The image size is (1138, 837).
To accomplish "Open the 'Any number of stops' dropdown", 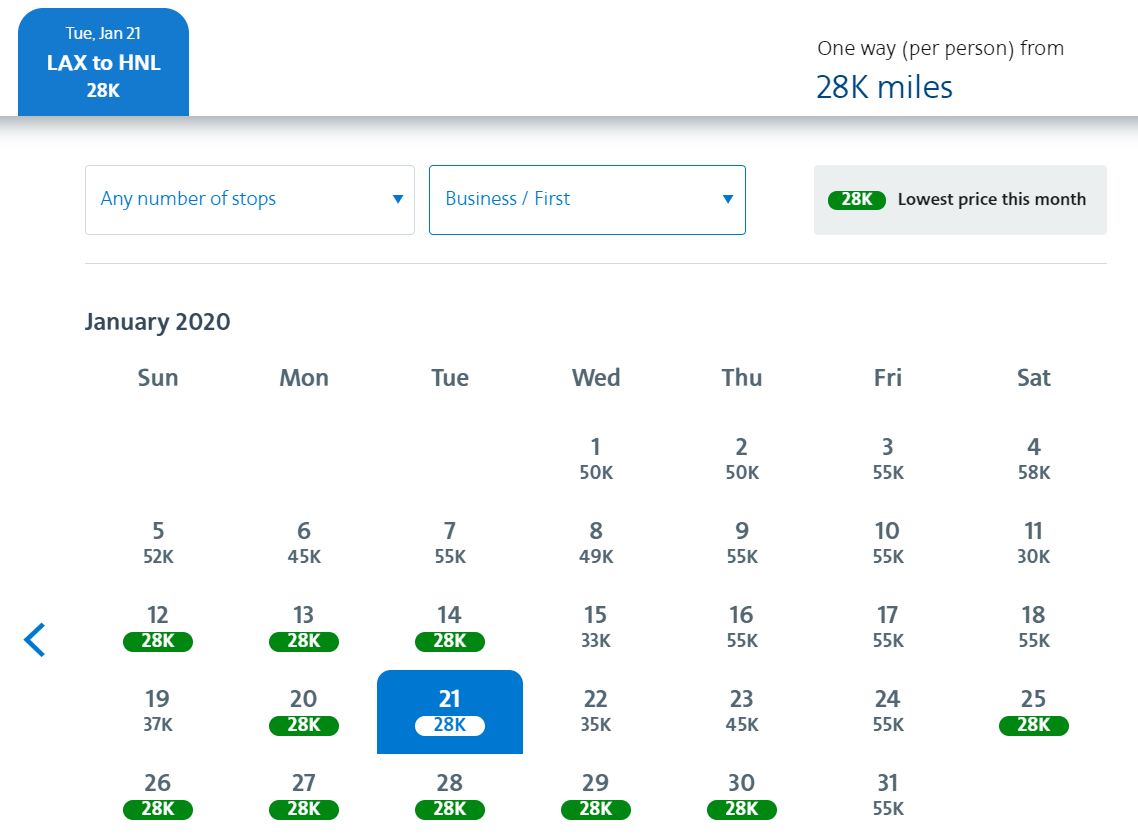I will pos(249,199).
